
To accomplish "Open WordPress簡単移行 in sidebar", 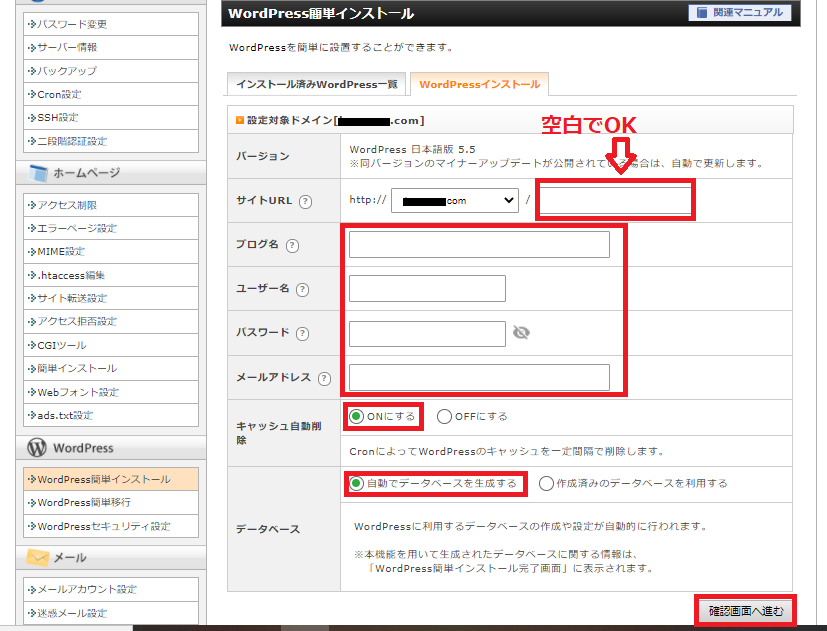I will pos(111,503).
